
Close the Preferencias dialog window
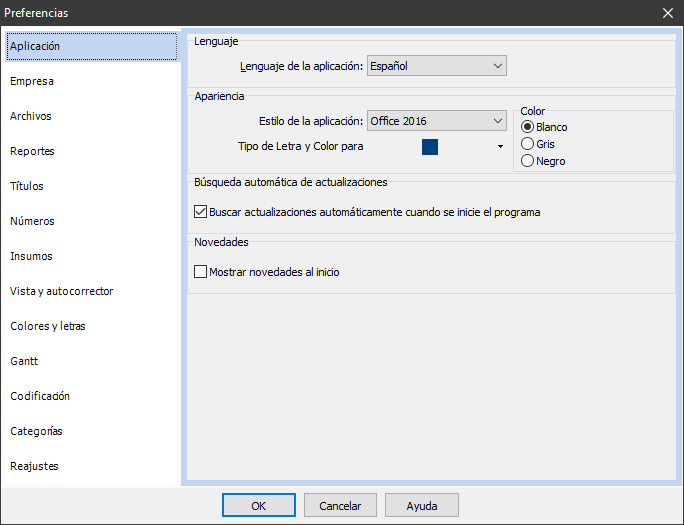pyautogui.click(x=667, y=13)
